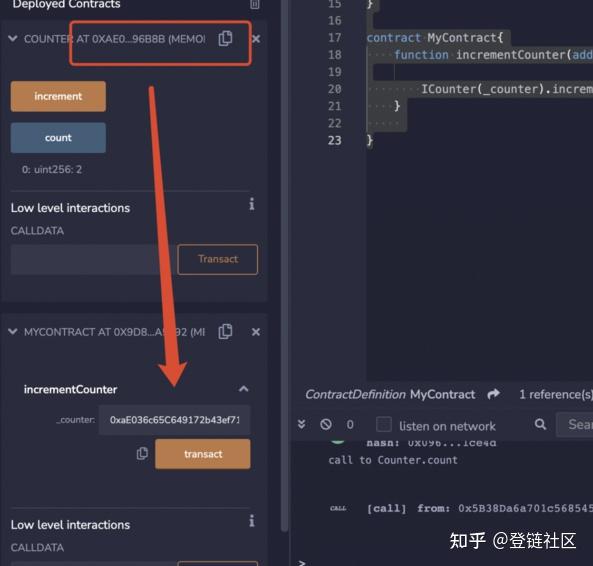
Task: Jump to MyContract references arrow icon
Action: (x=494, y=394)
